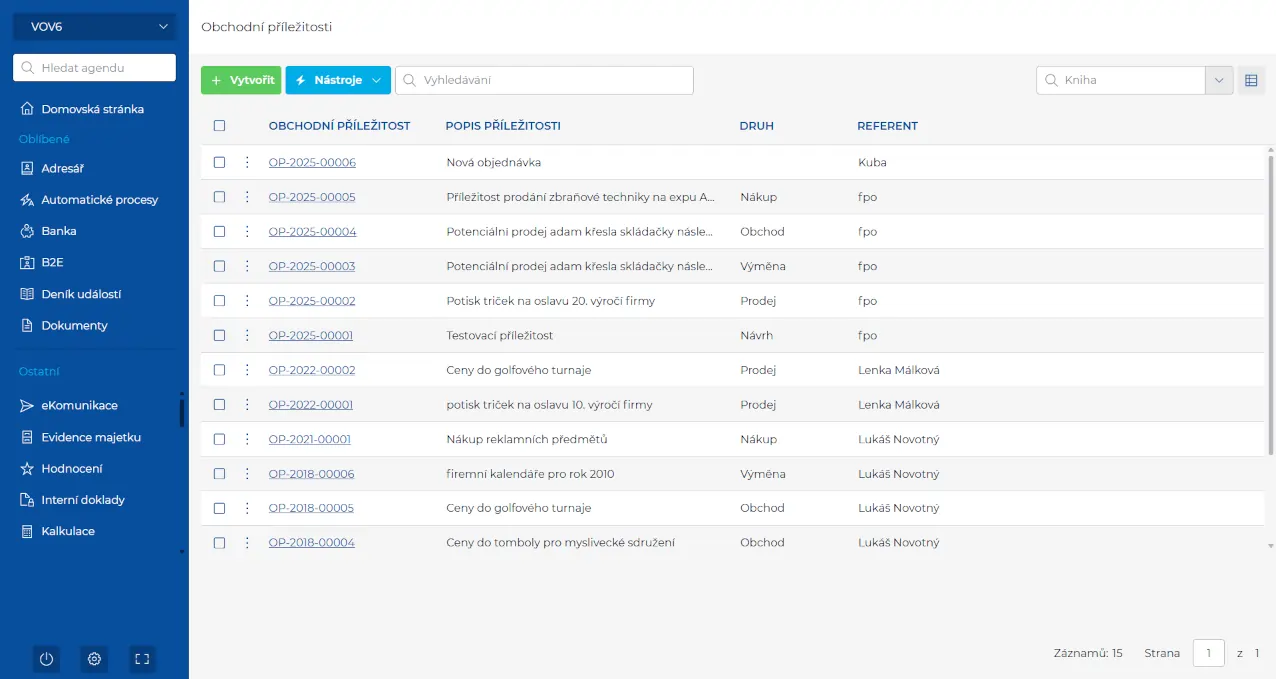Screen dimensions: 1276x679
Task: Check the box for OP-2025-00005
Action: click(x=220, y=197)
